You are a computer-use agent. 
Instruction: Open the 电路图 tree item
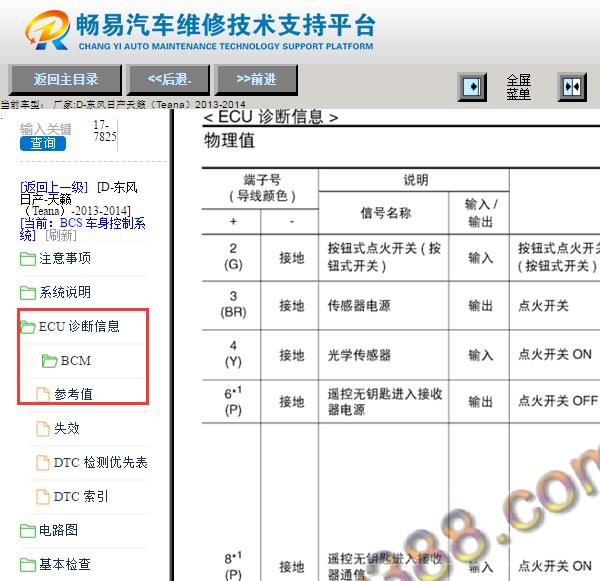tap(59, 530)
